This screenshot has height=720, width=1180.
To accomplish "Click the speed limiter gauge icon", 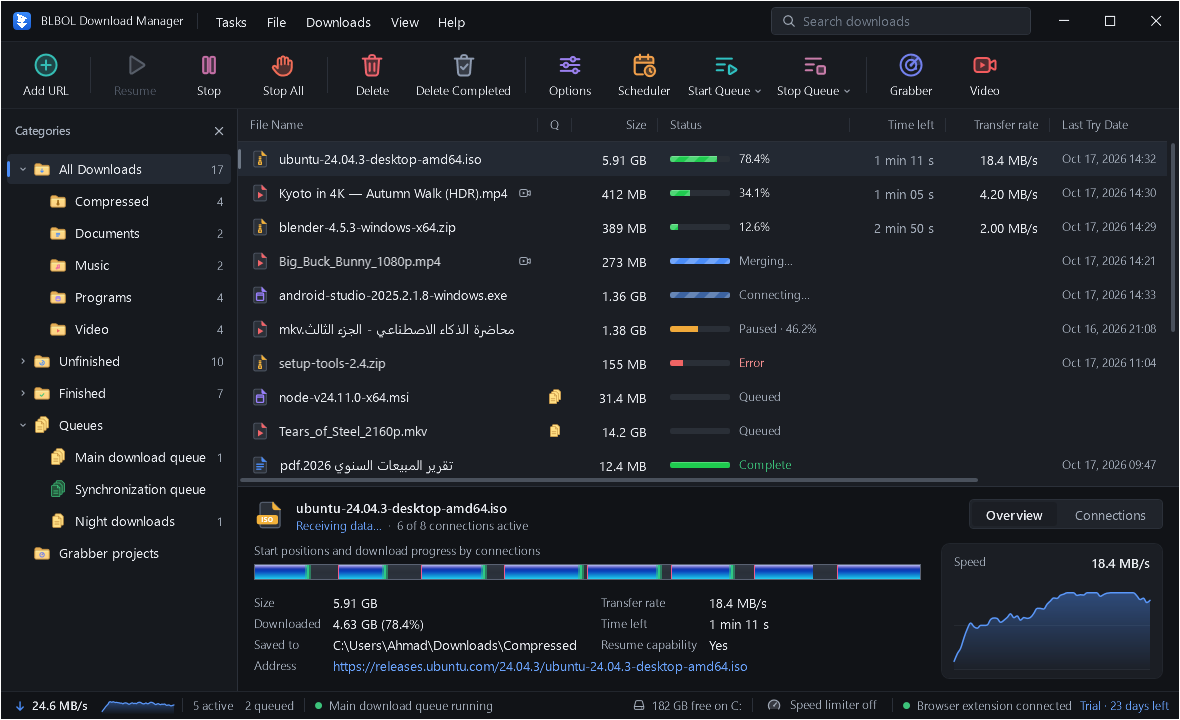I will point(774,705).
